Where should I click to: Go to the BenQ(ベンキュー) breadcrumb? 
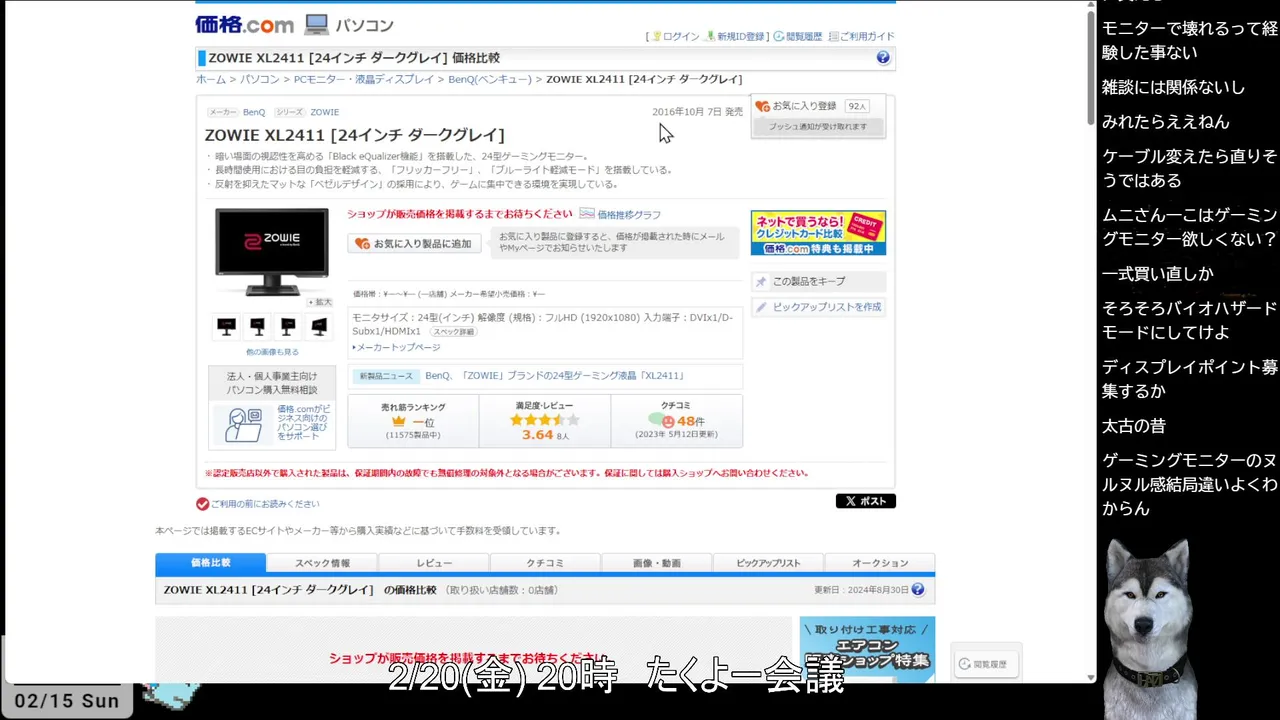[x=490, y=79]
